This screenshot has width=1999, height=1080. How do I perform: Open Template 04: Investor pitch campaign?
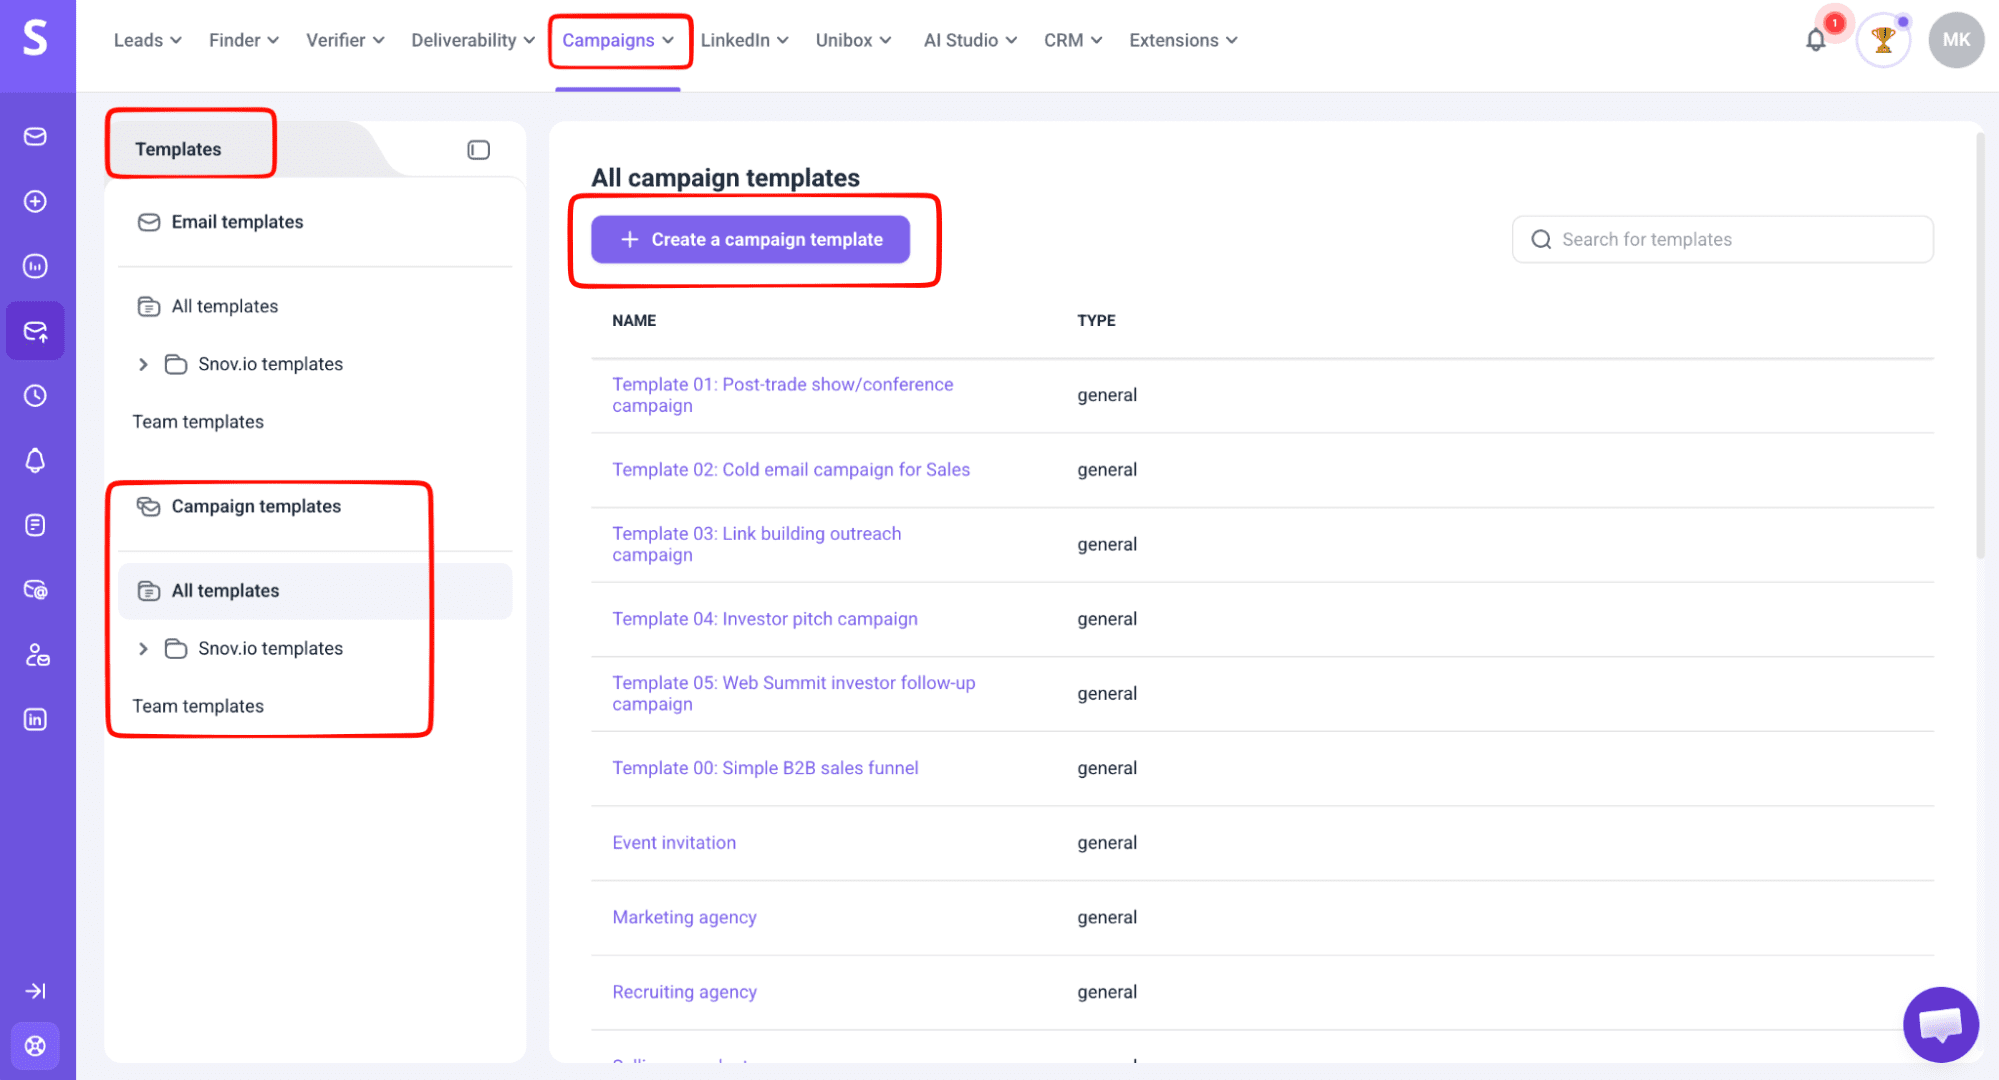[x=764, y=619]
